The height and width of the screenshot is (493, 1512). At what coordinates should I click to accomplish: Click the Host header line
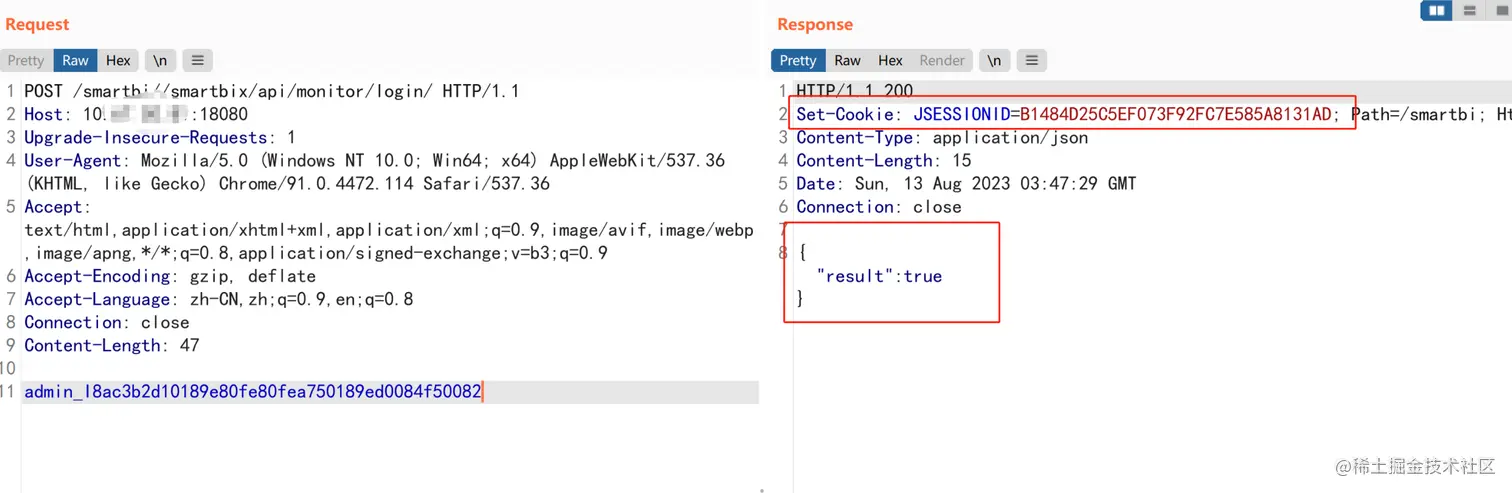click(136, 114)
